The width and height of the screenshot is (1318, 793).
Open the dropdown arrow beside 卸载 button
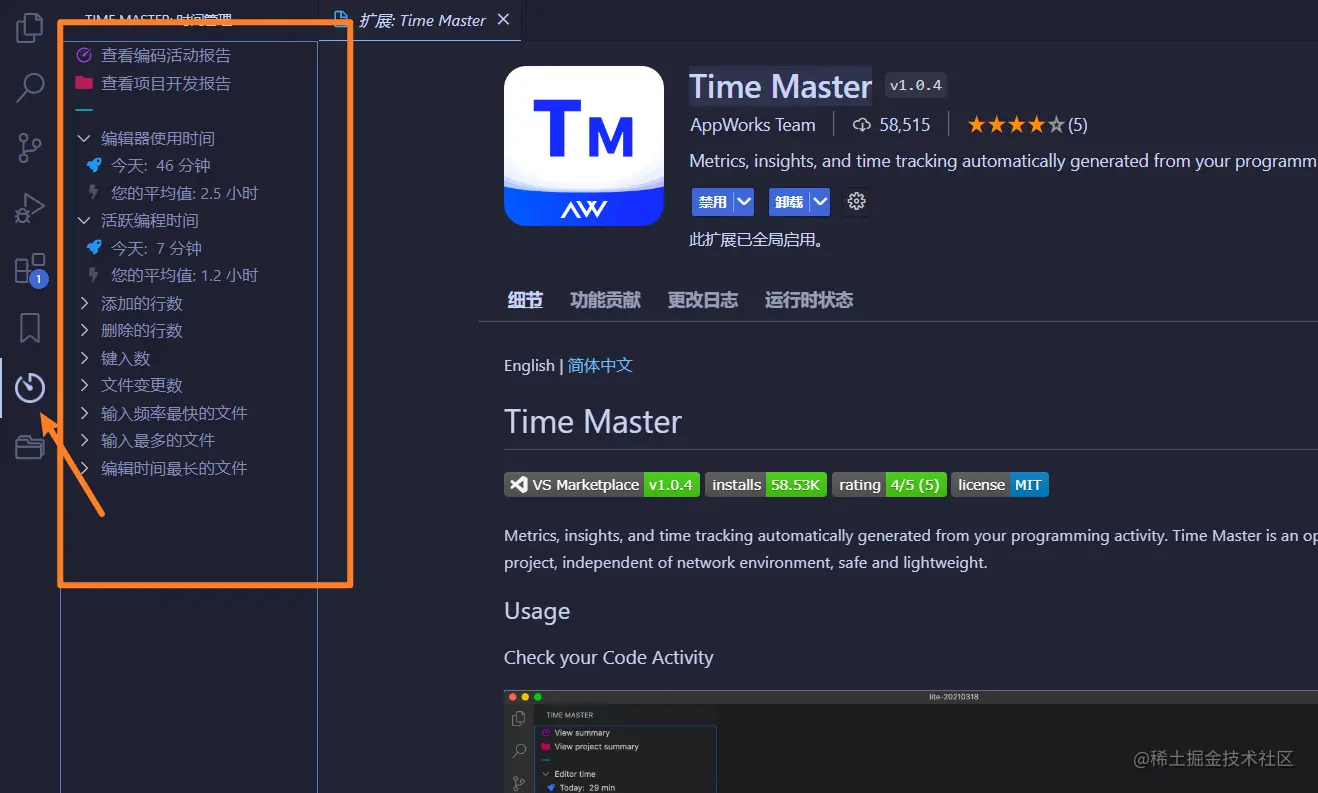click(x=820, y=201)
